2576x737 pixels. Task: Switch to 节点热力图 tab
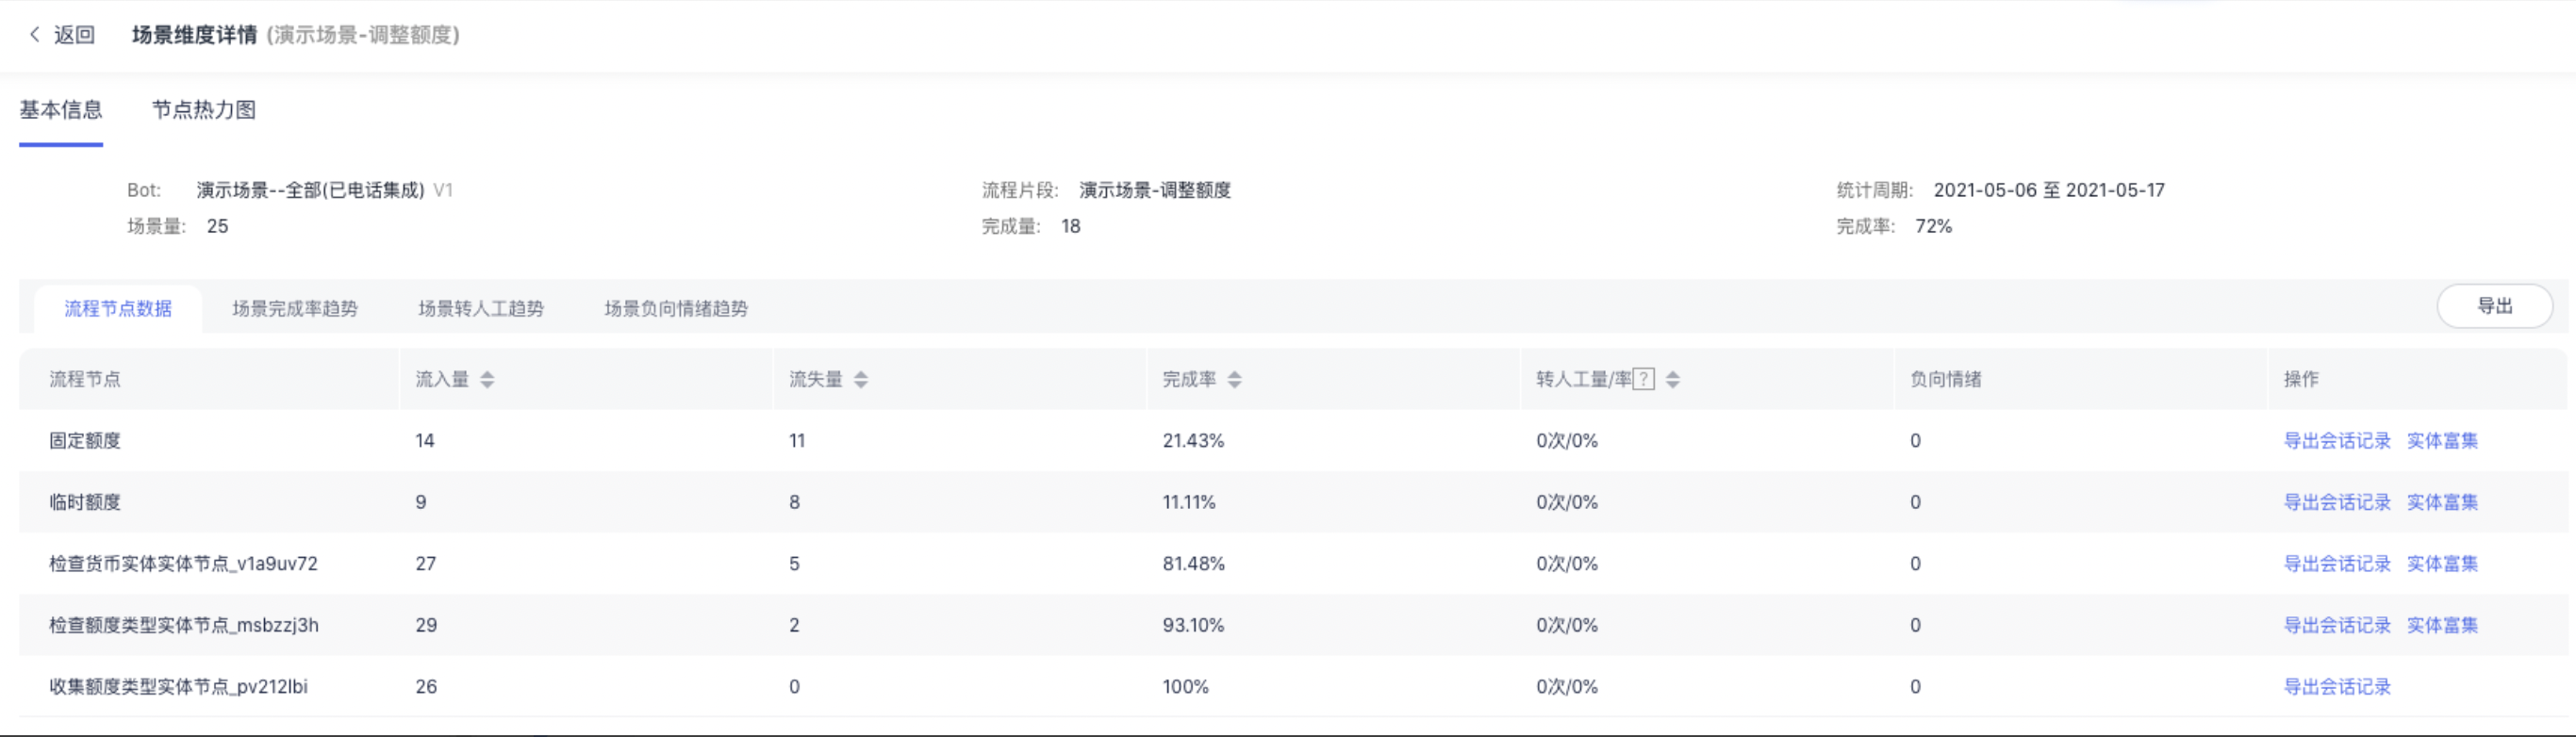tap(204, 110)
